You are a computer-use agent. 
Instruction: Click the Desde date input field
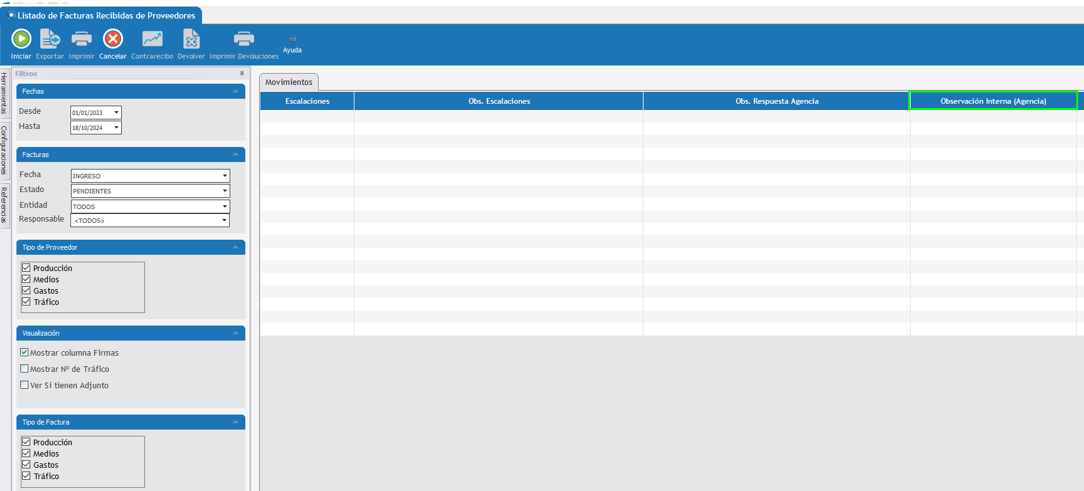click(x=90, y=113)
